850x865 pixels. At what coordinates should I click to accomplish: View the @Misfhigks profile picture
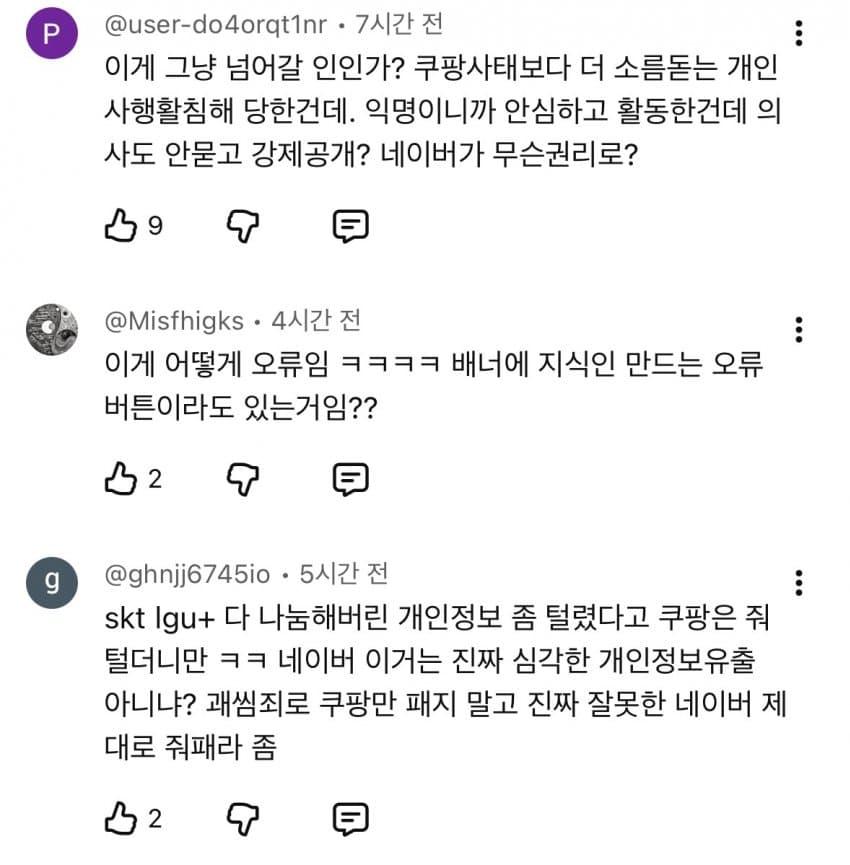(52, 329)
